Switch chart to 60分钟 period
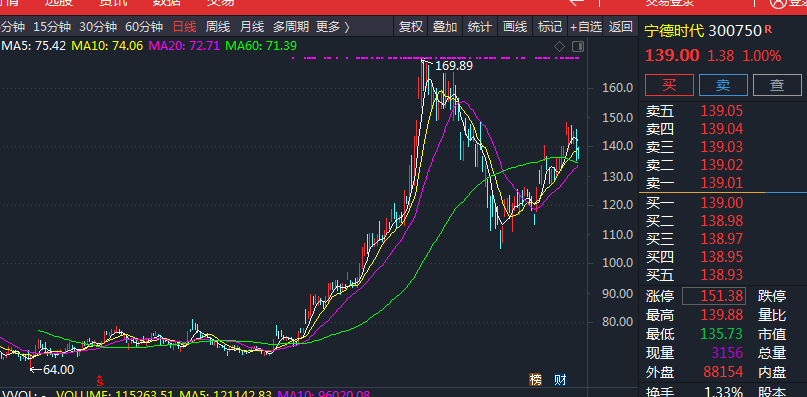The width and height of the screenshot is (807, 397). [x=144, y=27]
